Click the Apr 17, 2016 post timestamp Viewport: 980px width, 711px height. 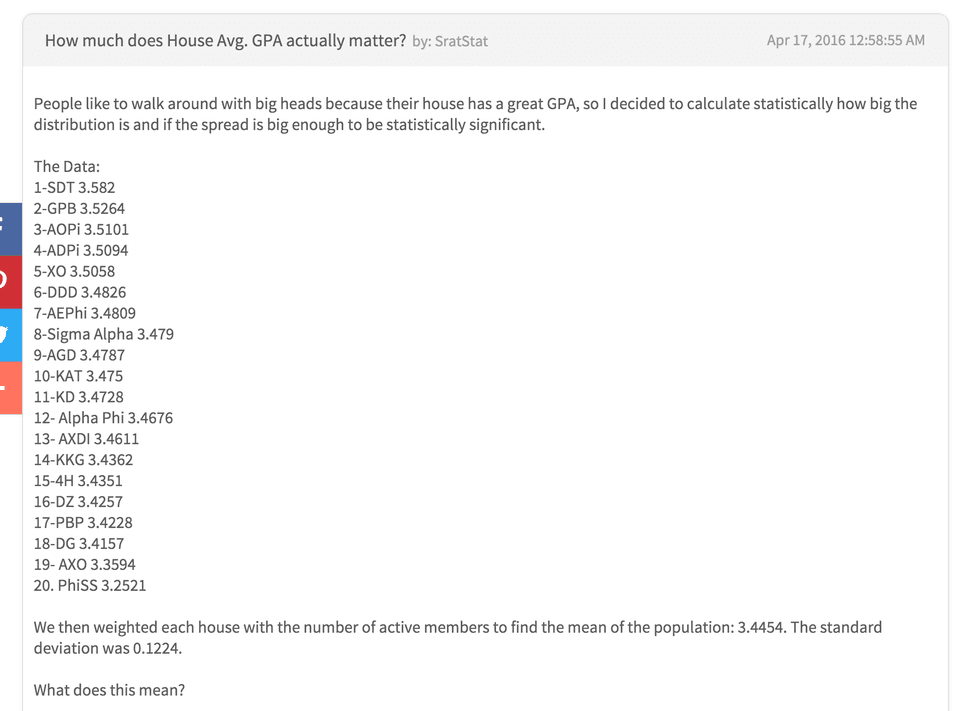click(x=845, y=41)
